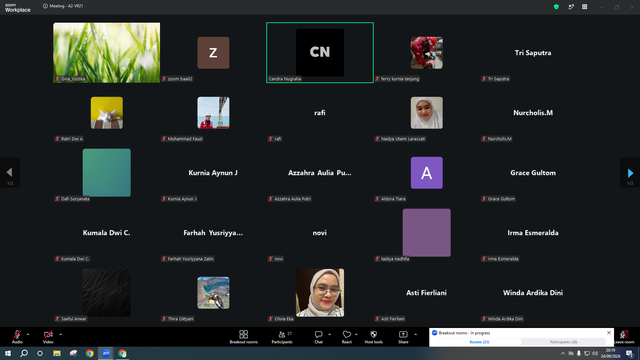This screenshot has height=360, width=640.
Task: Expand share options arrow next to Share
Action: (x=416, y=334)
